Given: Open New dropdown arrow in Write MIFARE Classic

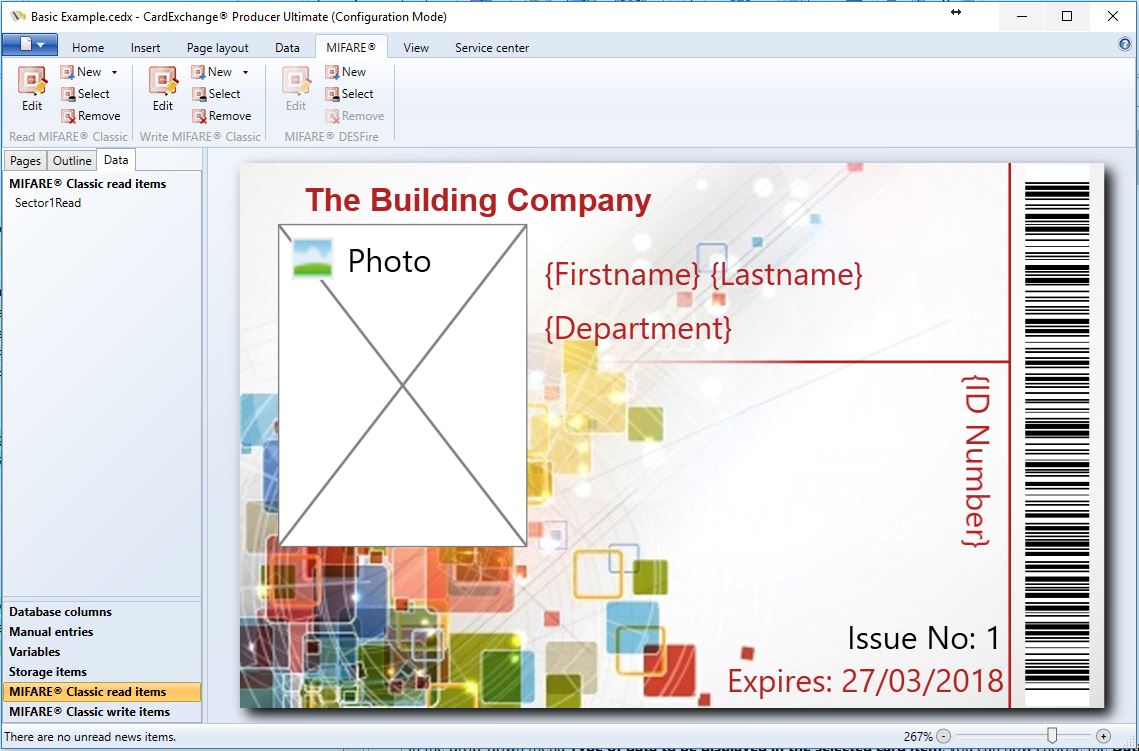Looking at the screenshot, I should click(x=246, y=72).
